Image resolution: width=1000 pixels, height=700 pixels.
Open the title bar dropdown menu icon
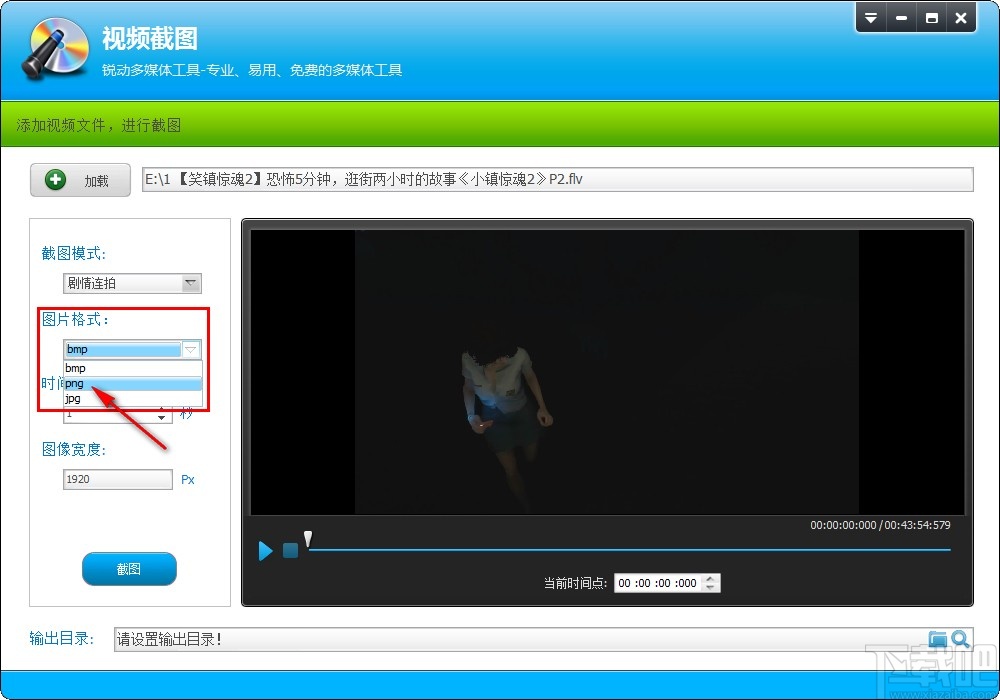(871, 18)
